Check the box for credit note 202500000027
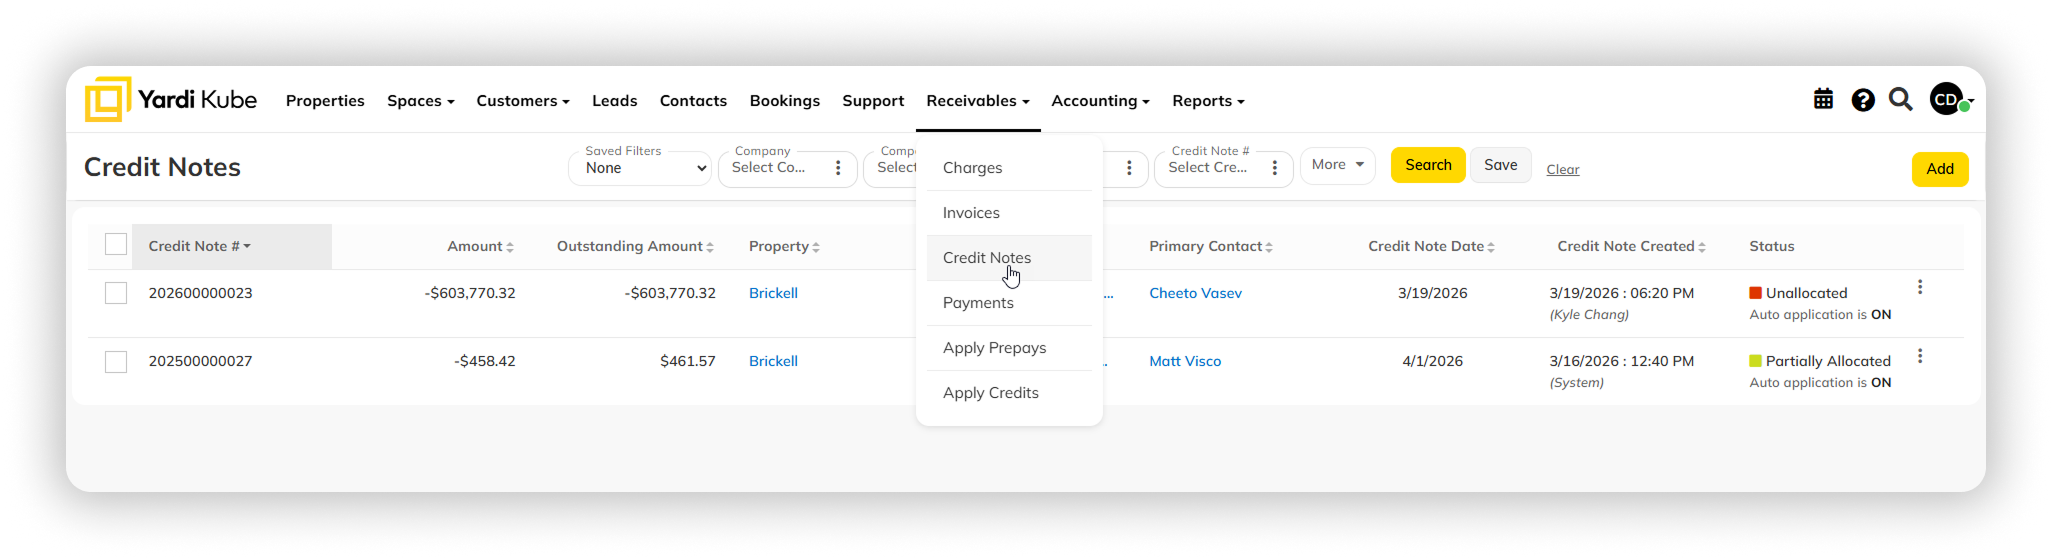Screen dimensions: 2052x558 tap(116, 361)
